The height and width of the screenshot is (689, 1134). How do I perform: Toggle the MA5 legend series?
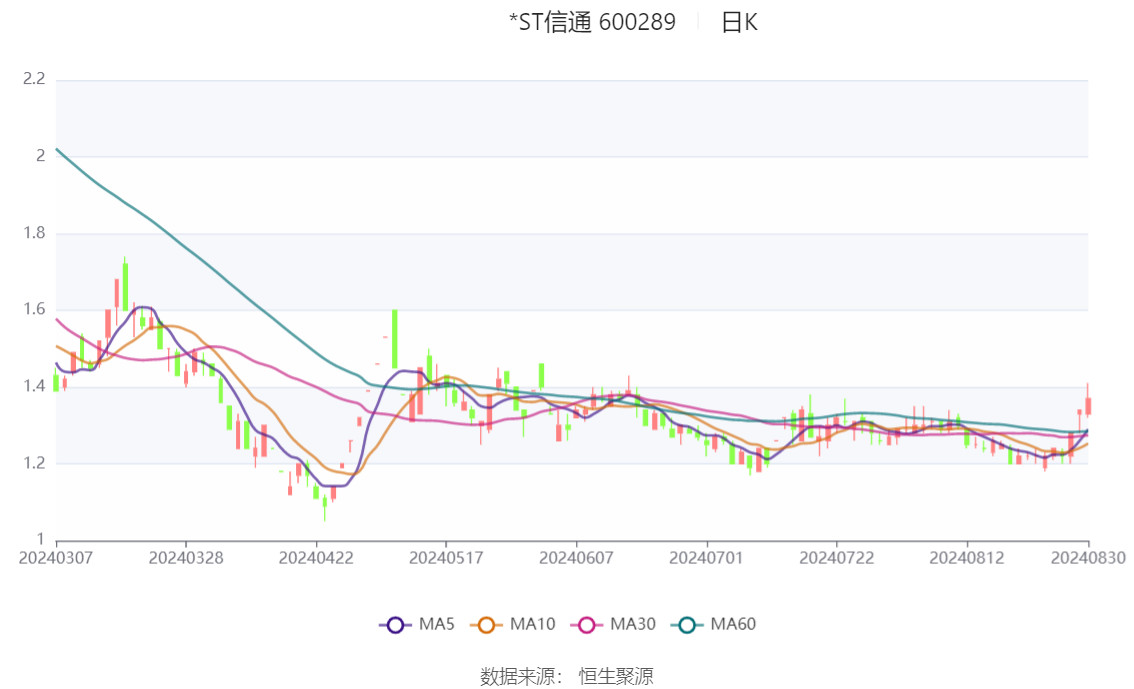click(x=417, y=625)
